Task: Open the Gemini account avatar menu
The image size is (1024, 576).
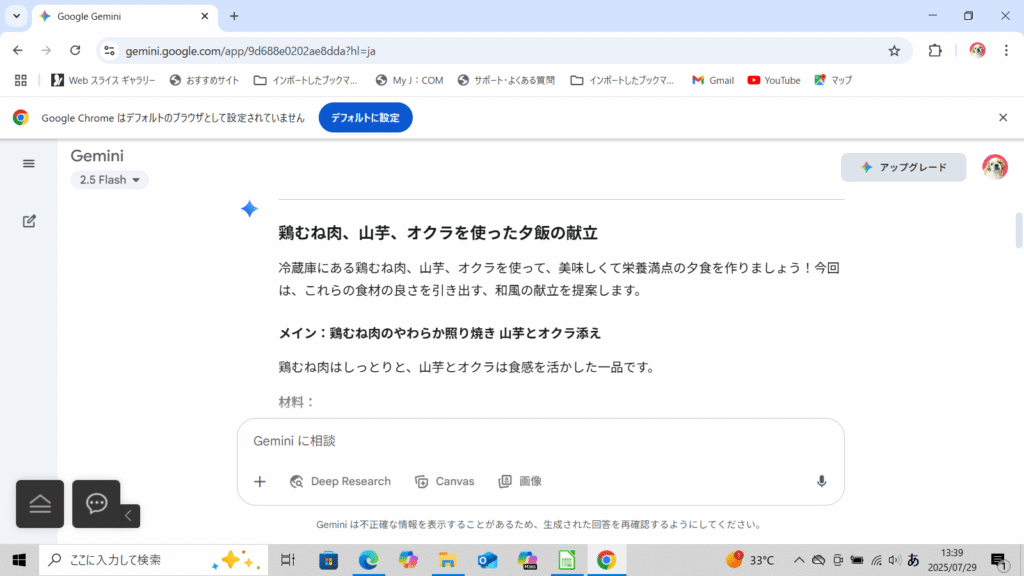Action: coord(995,167)
